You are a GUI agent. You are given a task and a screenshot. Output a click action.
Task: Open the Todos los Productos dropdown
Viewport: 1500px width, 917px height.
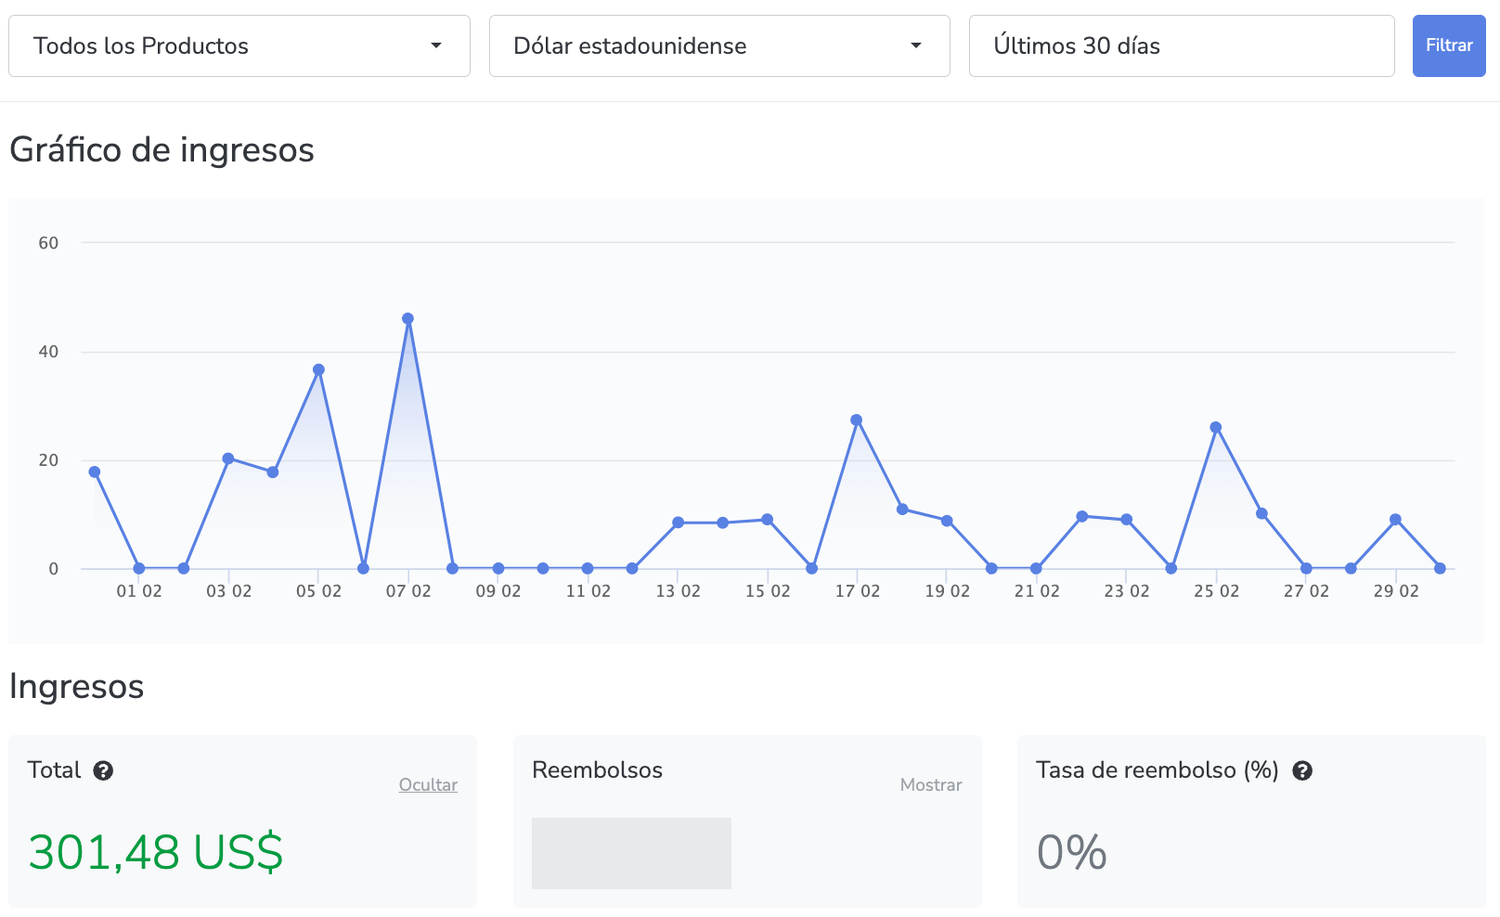(239, 46)
